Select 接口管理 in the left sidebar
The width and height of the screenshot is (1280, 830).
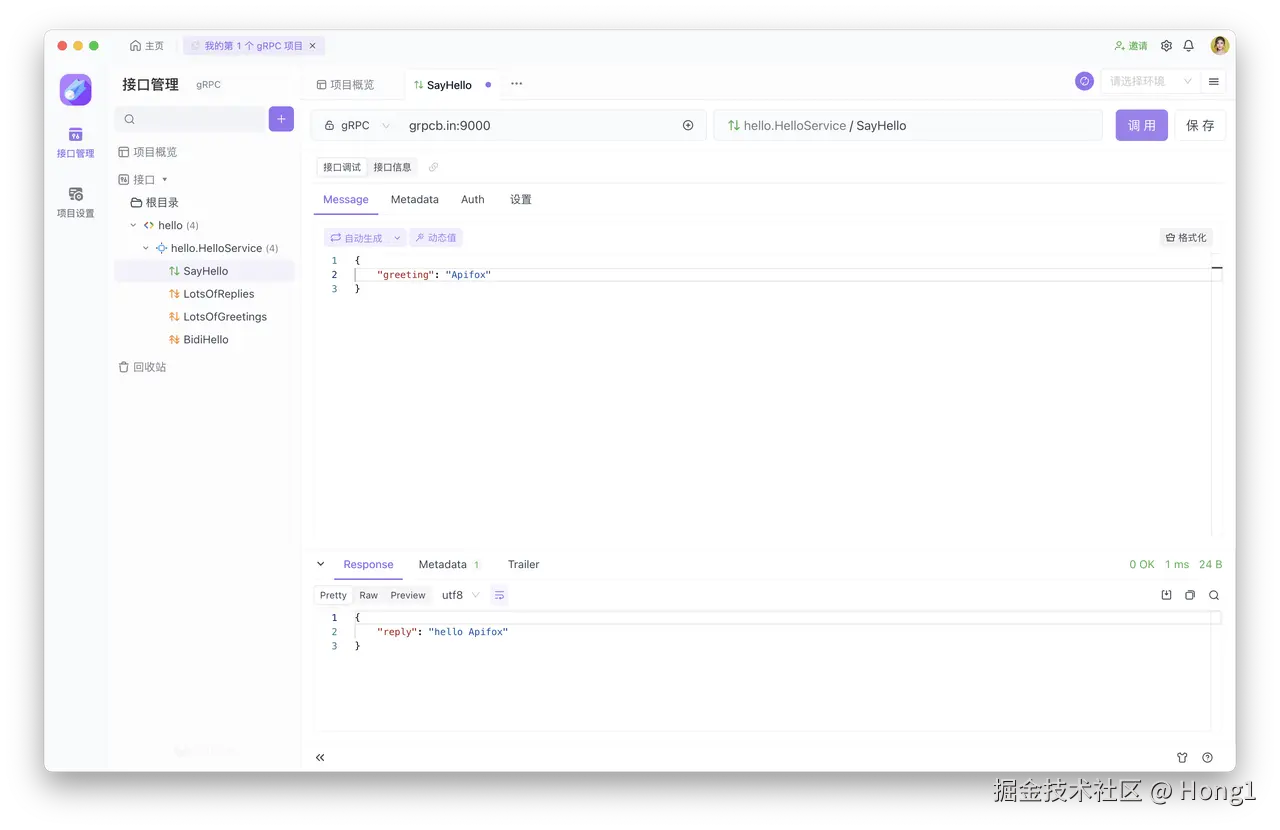click(75, 143)
